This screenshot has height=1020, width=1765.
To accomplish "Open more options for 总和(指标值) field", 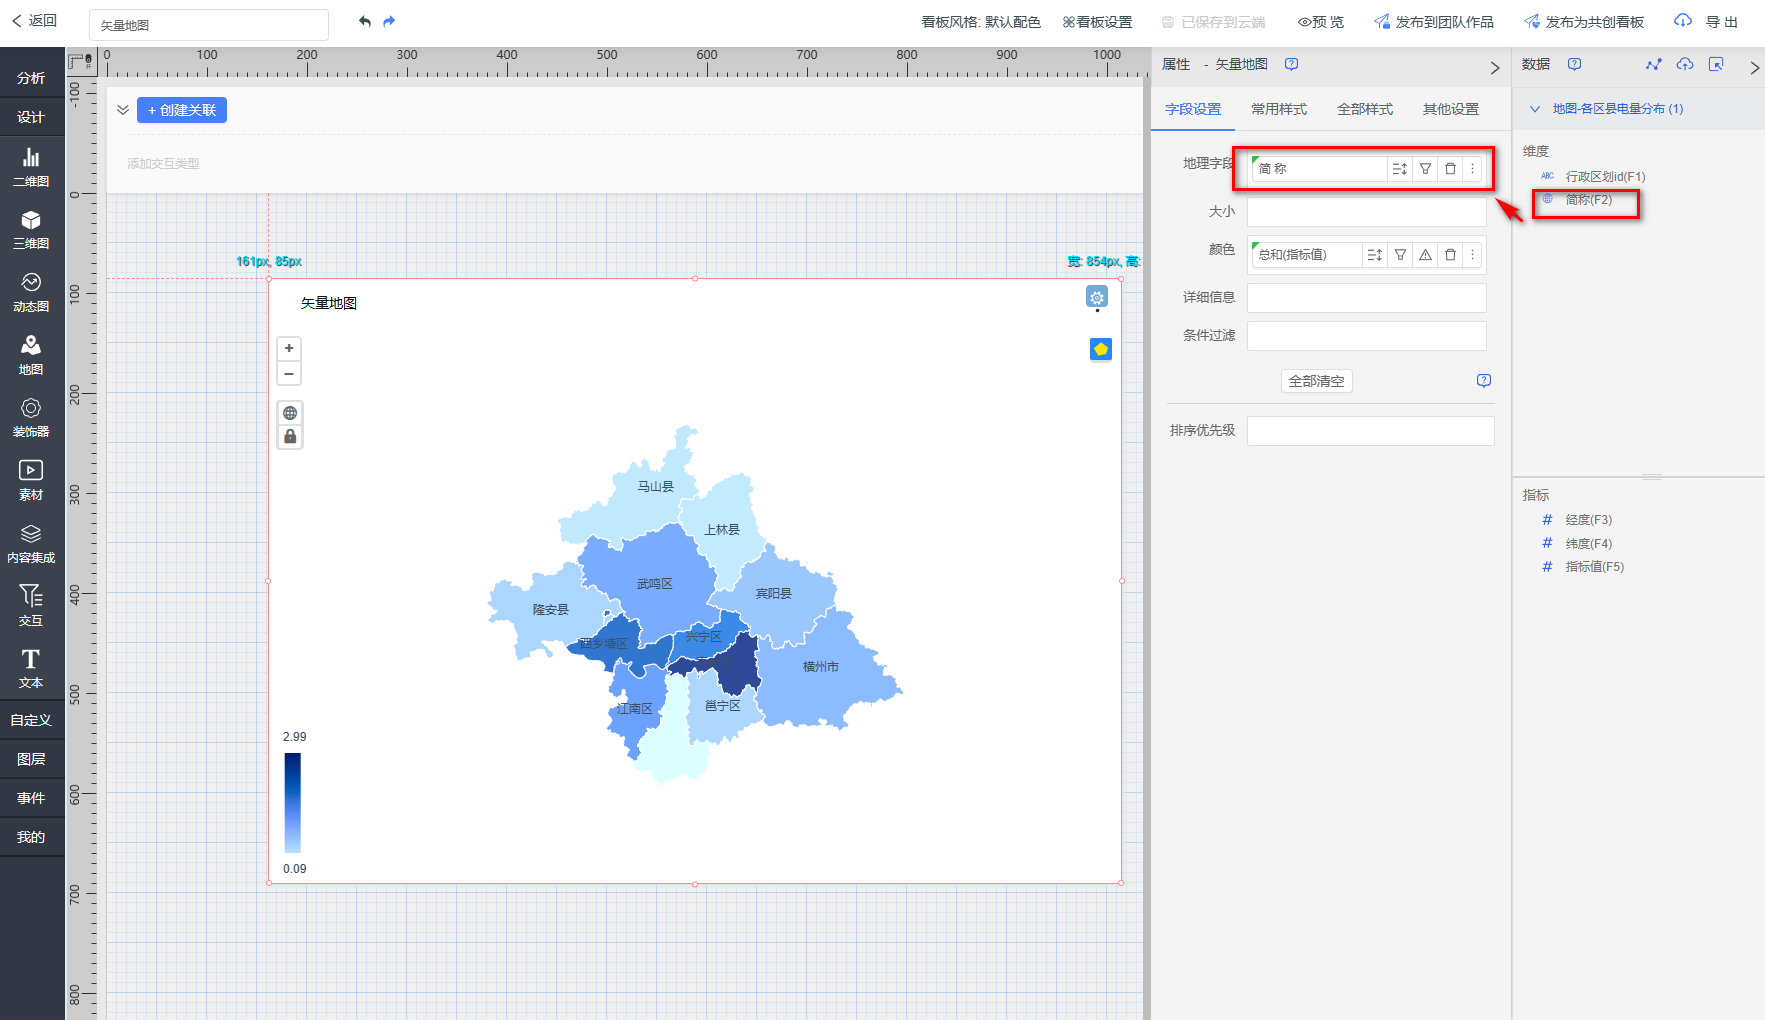I will tap(1472, 255).
